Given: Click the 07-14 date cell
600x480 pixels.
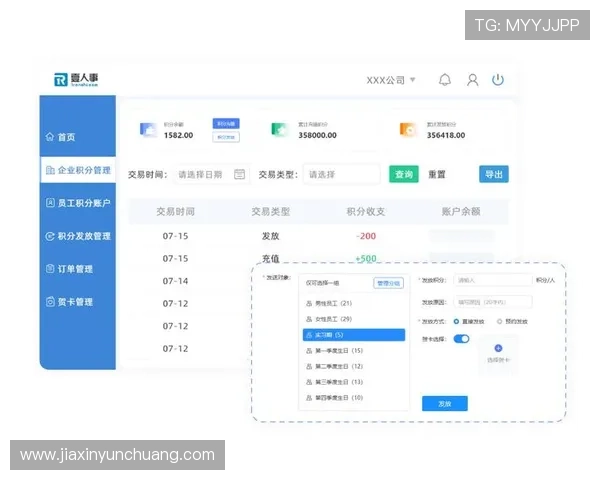Looking at the screenshot, I should coord(175,281).
